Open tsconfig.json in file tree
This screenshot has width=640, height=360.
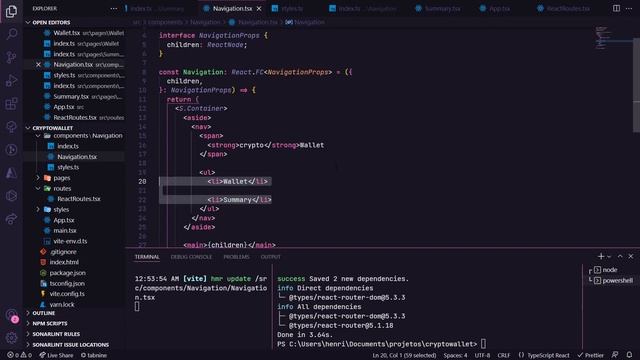tap(67, 283)
